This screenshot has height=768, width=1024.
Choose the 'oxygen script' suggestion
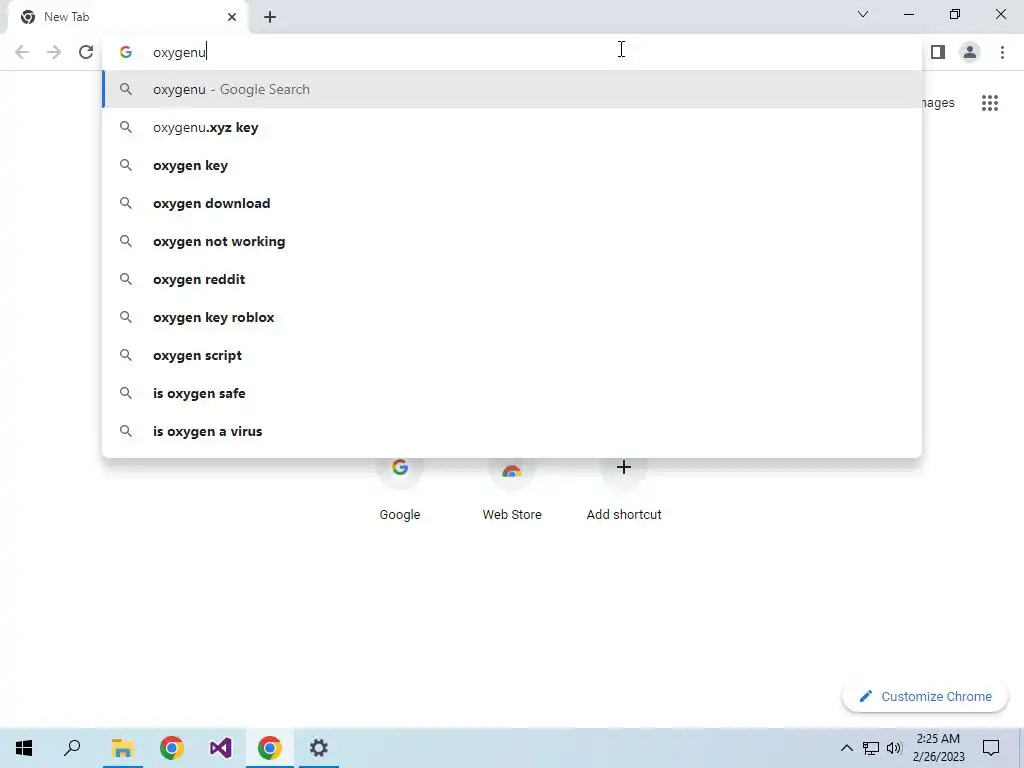click(x=512, y=355)
